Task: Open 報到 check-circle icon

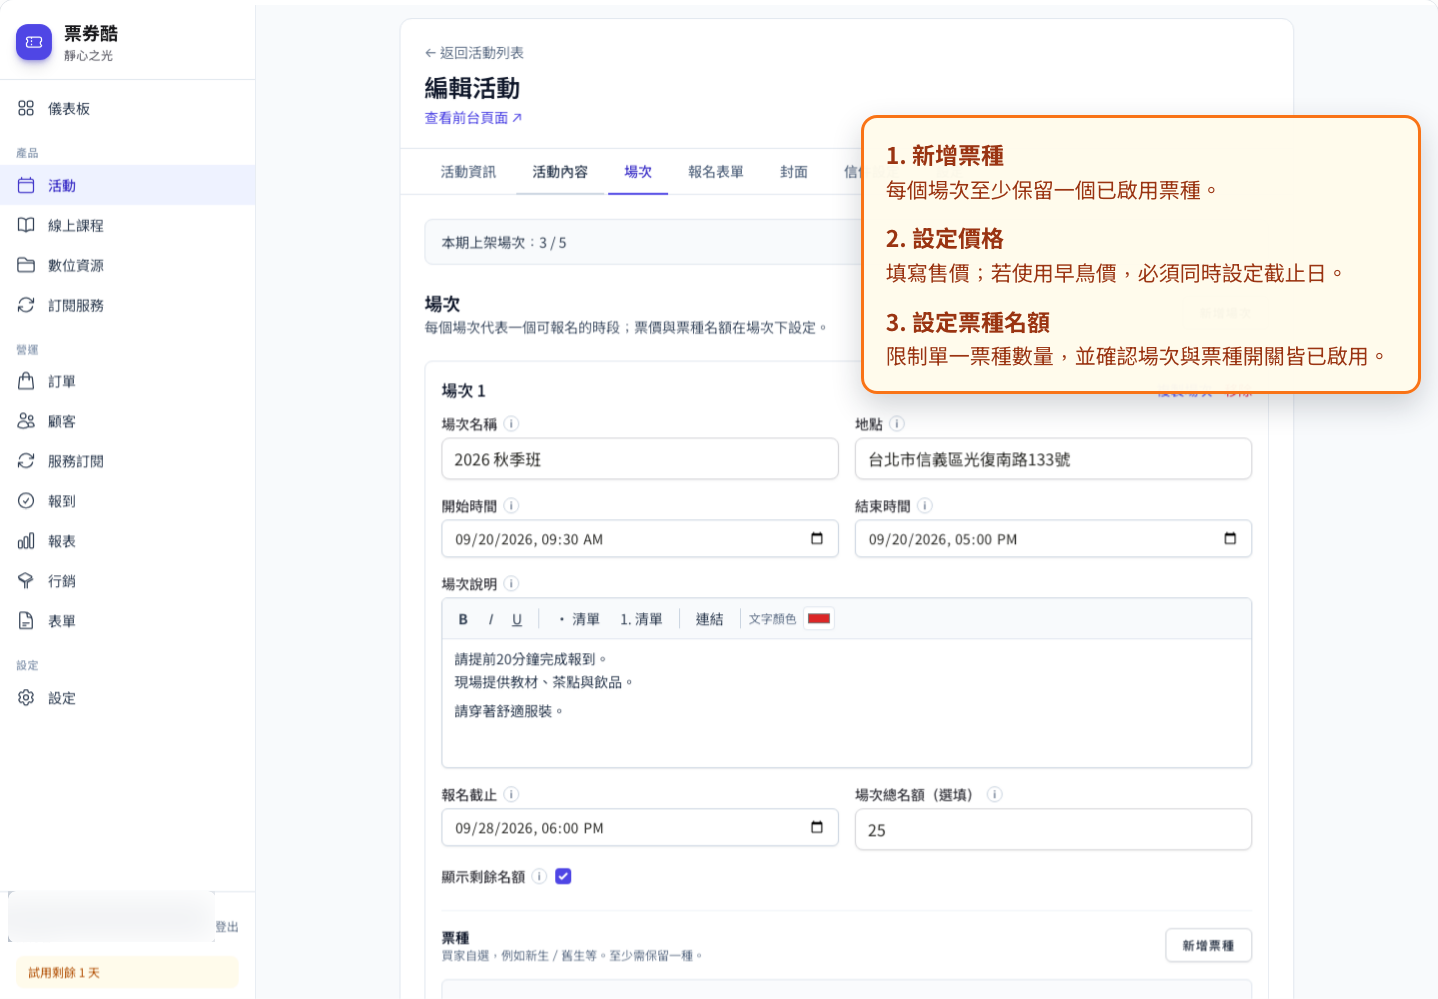Action: pos(26,501)
